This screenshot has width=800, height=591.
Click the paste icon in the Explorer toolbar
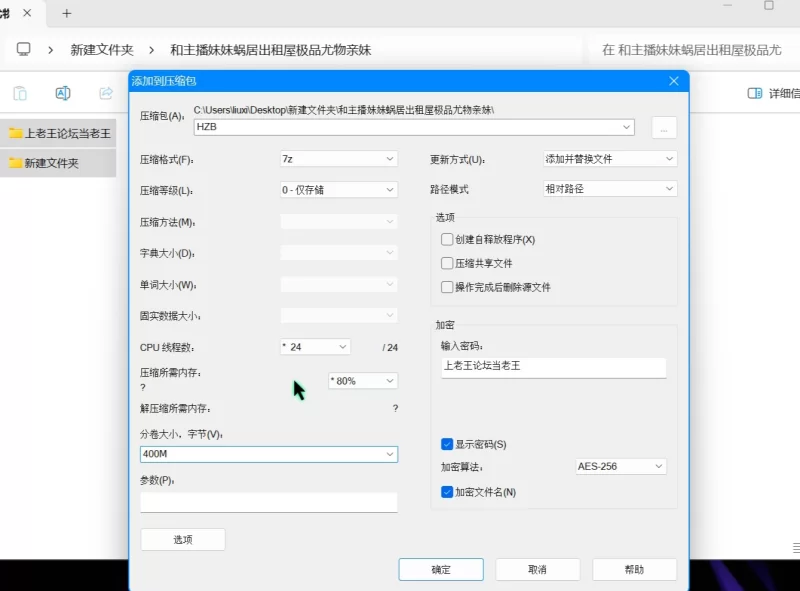[x=20, y=93]
